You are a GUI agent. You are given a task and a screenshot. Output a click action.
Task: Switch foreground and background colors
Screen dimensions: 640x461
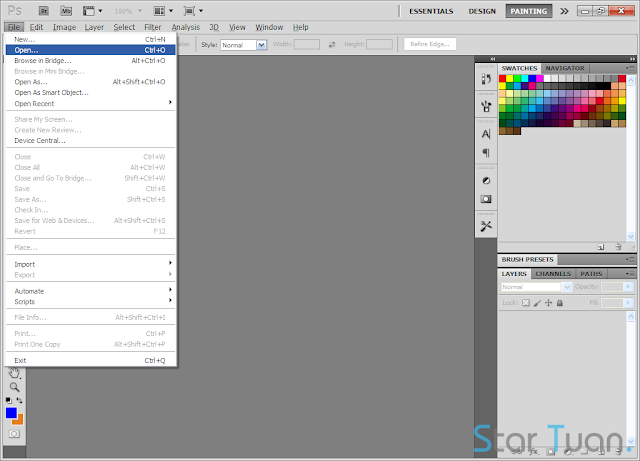point(19,400)
